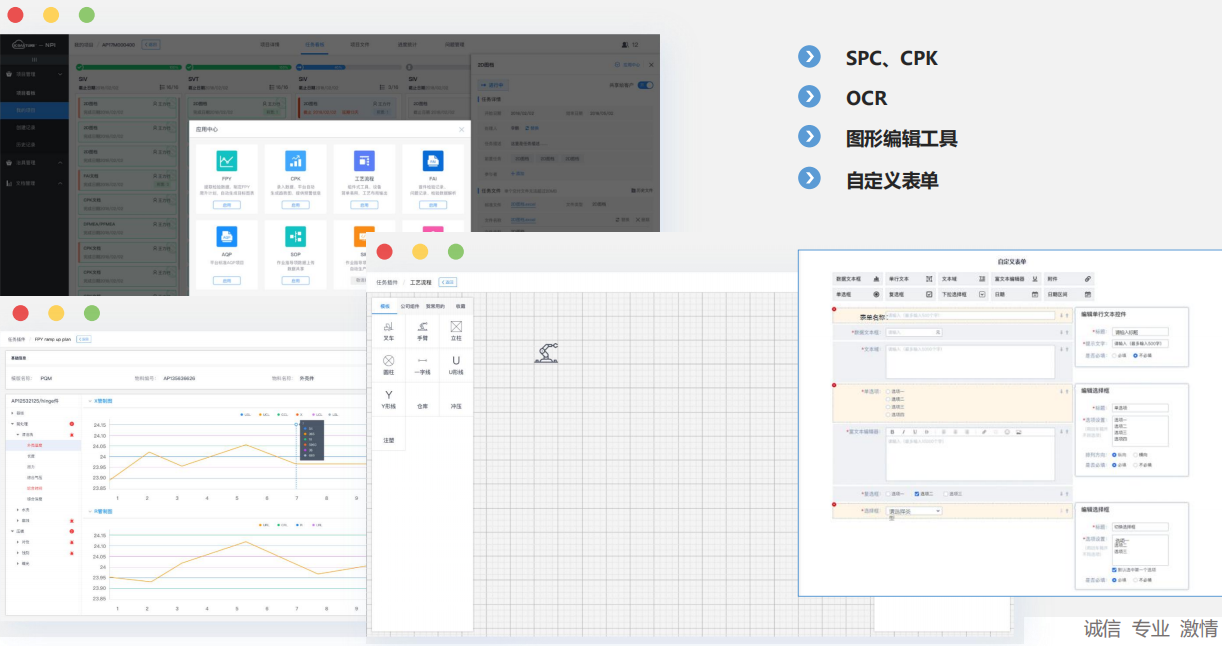
Task: Click the user count icon in NPI header
Action: click(x=626, y=45)
